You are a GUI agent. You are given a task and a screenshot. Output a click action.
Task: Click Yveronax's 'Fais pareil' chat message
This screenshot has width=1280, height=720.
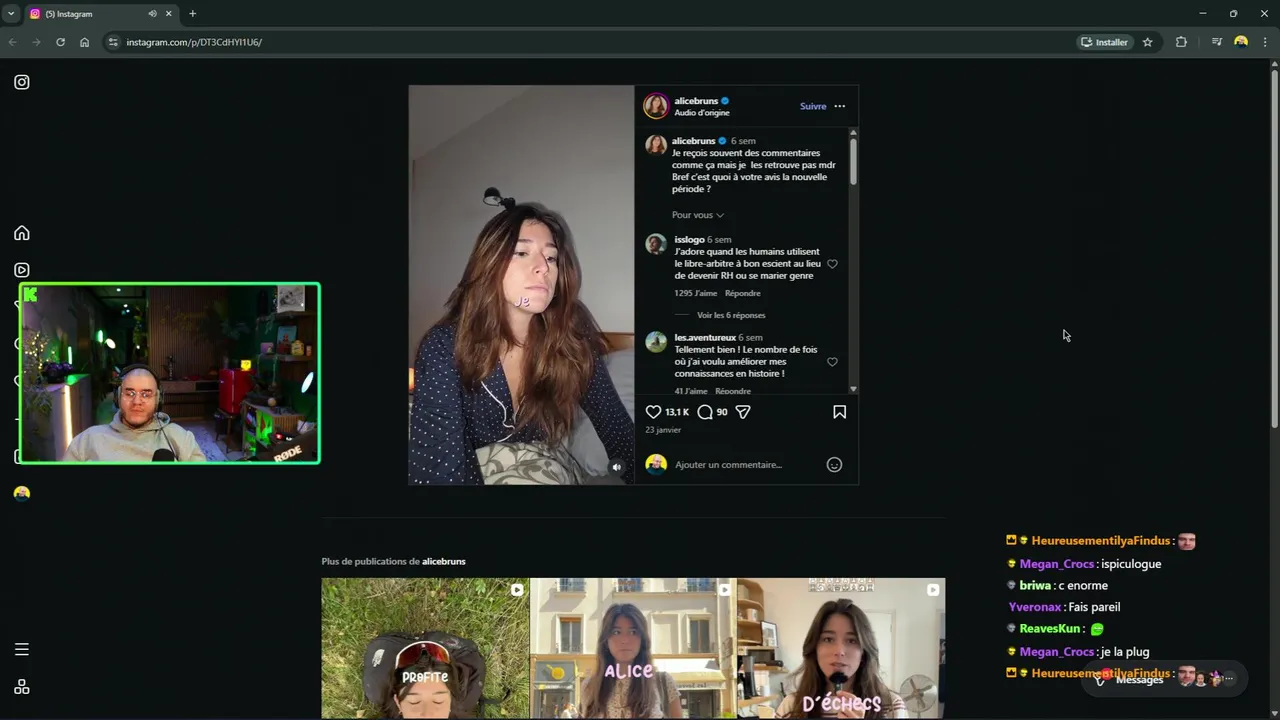point(1094,607)
